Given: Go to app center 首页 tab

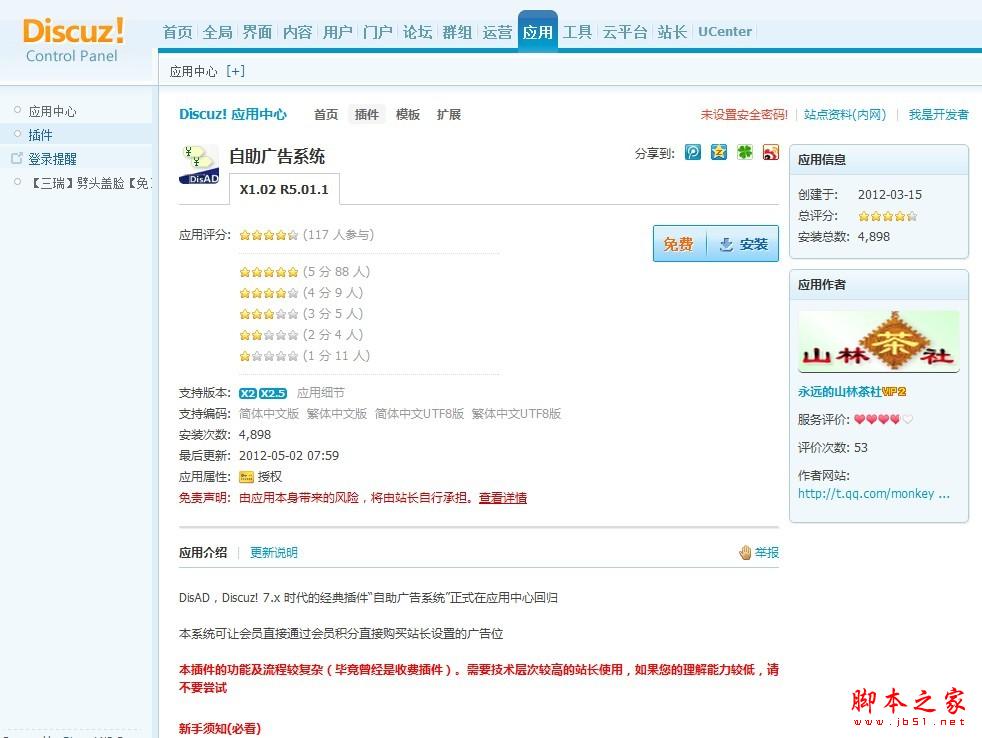Looking at the screenshot, I should 326,115.
